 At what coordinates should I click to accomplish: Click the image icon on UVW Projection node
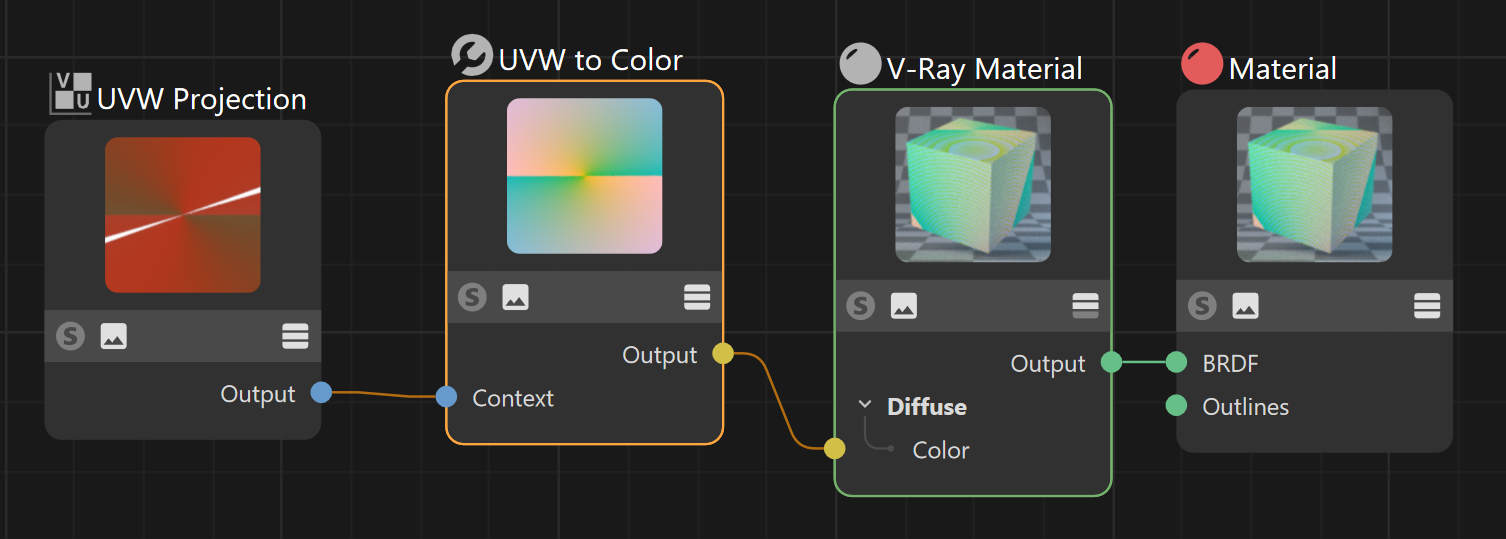click(114, 336)
